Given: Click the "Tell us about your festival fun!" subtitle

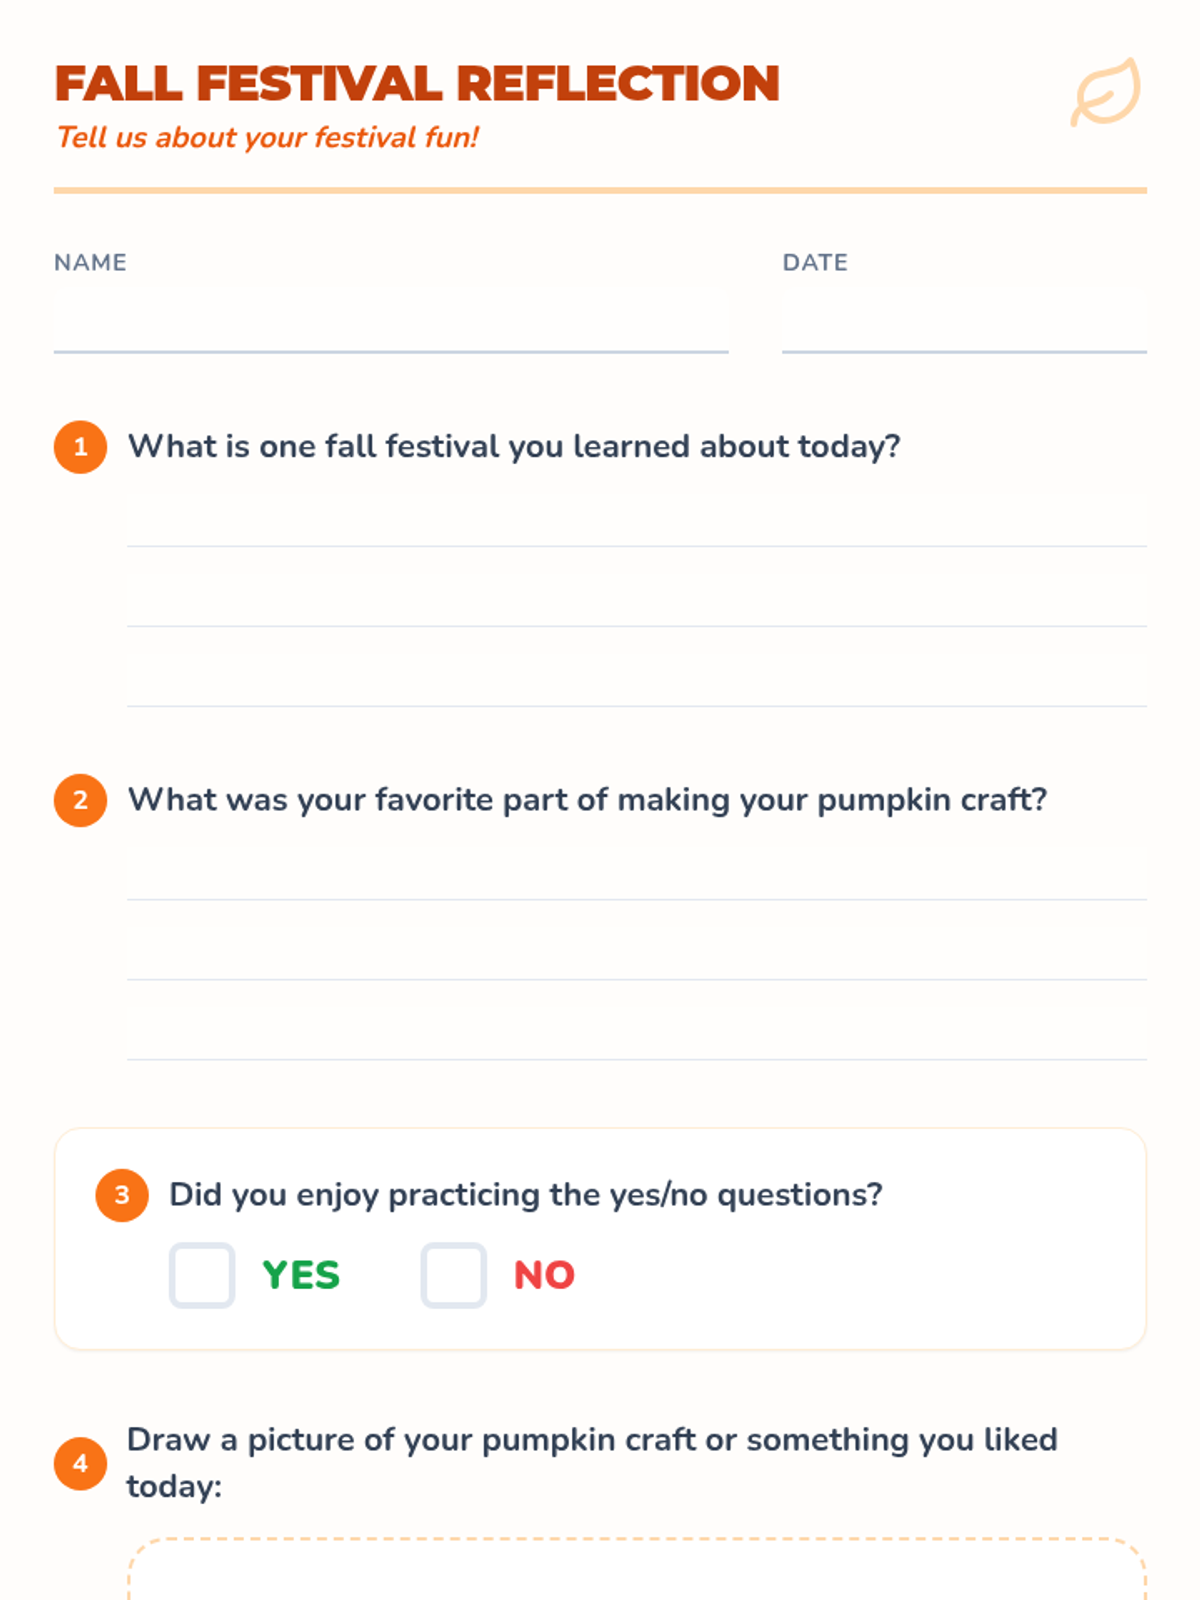Looking at the screenshot, I should [x=268, y=137].
